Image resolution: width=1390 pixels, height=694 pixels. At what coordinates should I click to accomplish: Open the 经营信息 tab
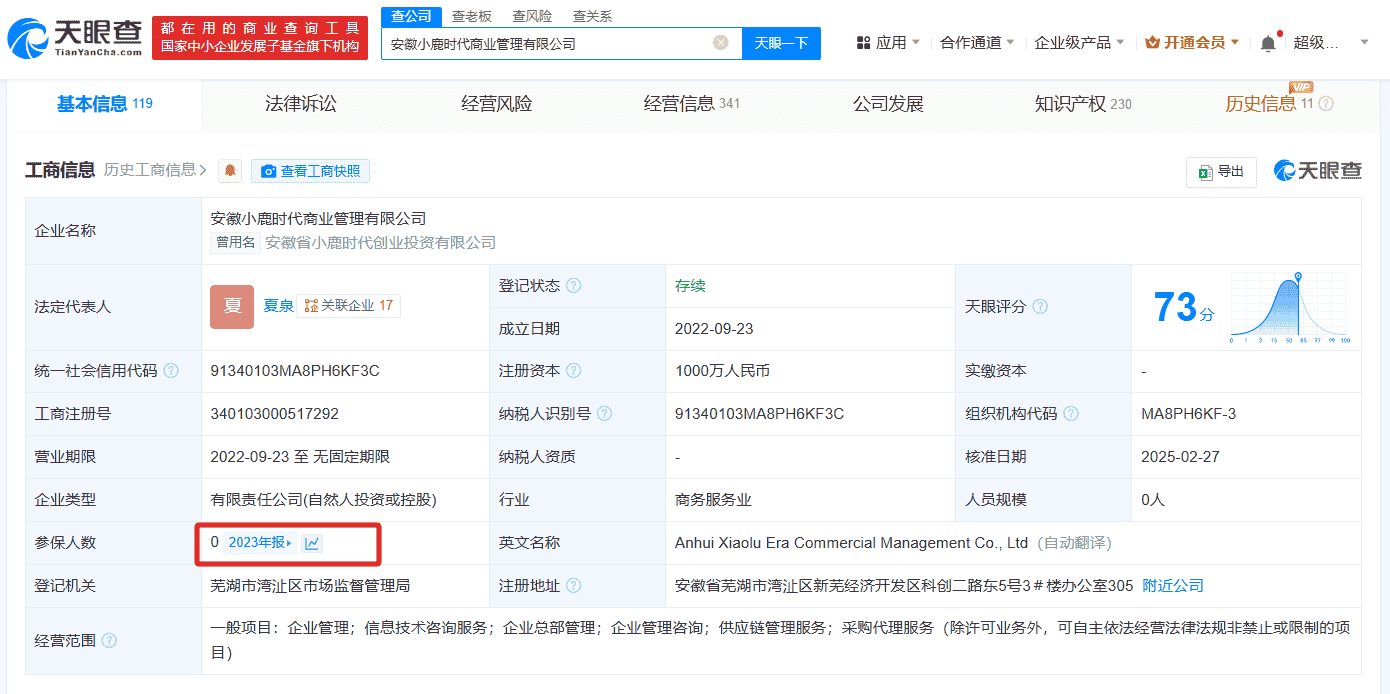[691, 103]
